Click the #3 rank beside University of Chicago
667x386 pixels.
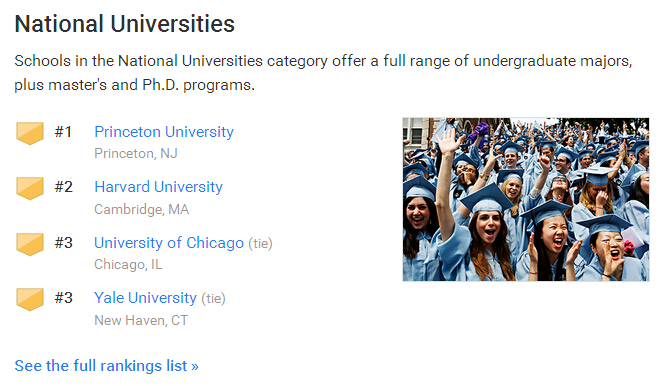(63, 243)
